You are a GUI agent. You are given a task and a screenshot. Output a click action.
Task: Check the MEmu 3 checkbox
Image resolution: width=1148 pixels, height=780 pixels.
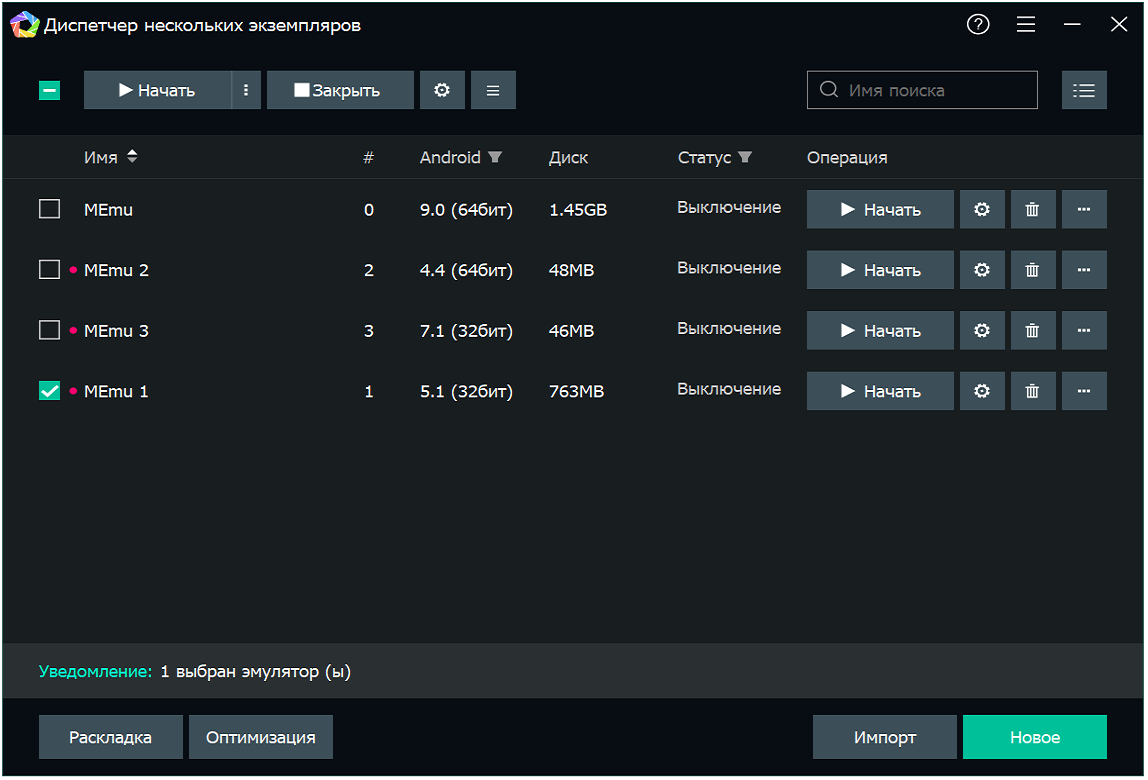(x=49, y=330)
